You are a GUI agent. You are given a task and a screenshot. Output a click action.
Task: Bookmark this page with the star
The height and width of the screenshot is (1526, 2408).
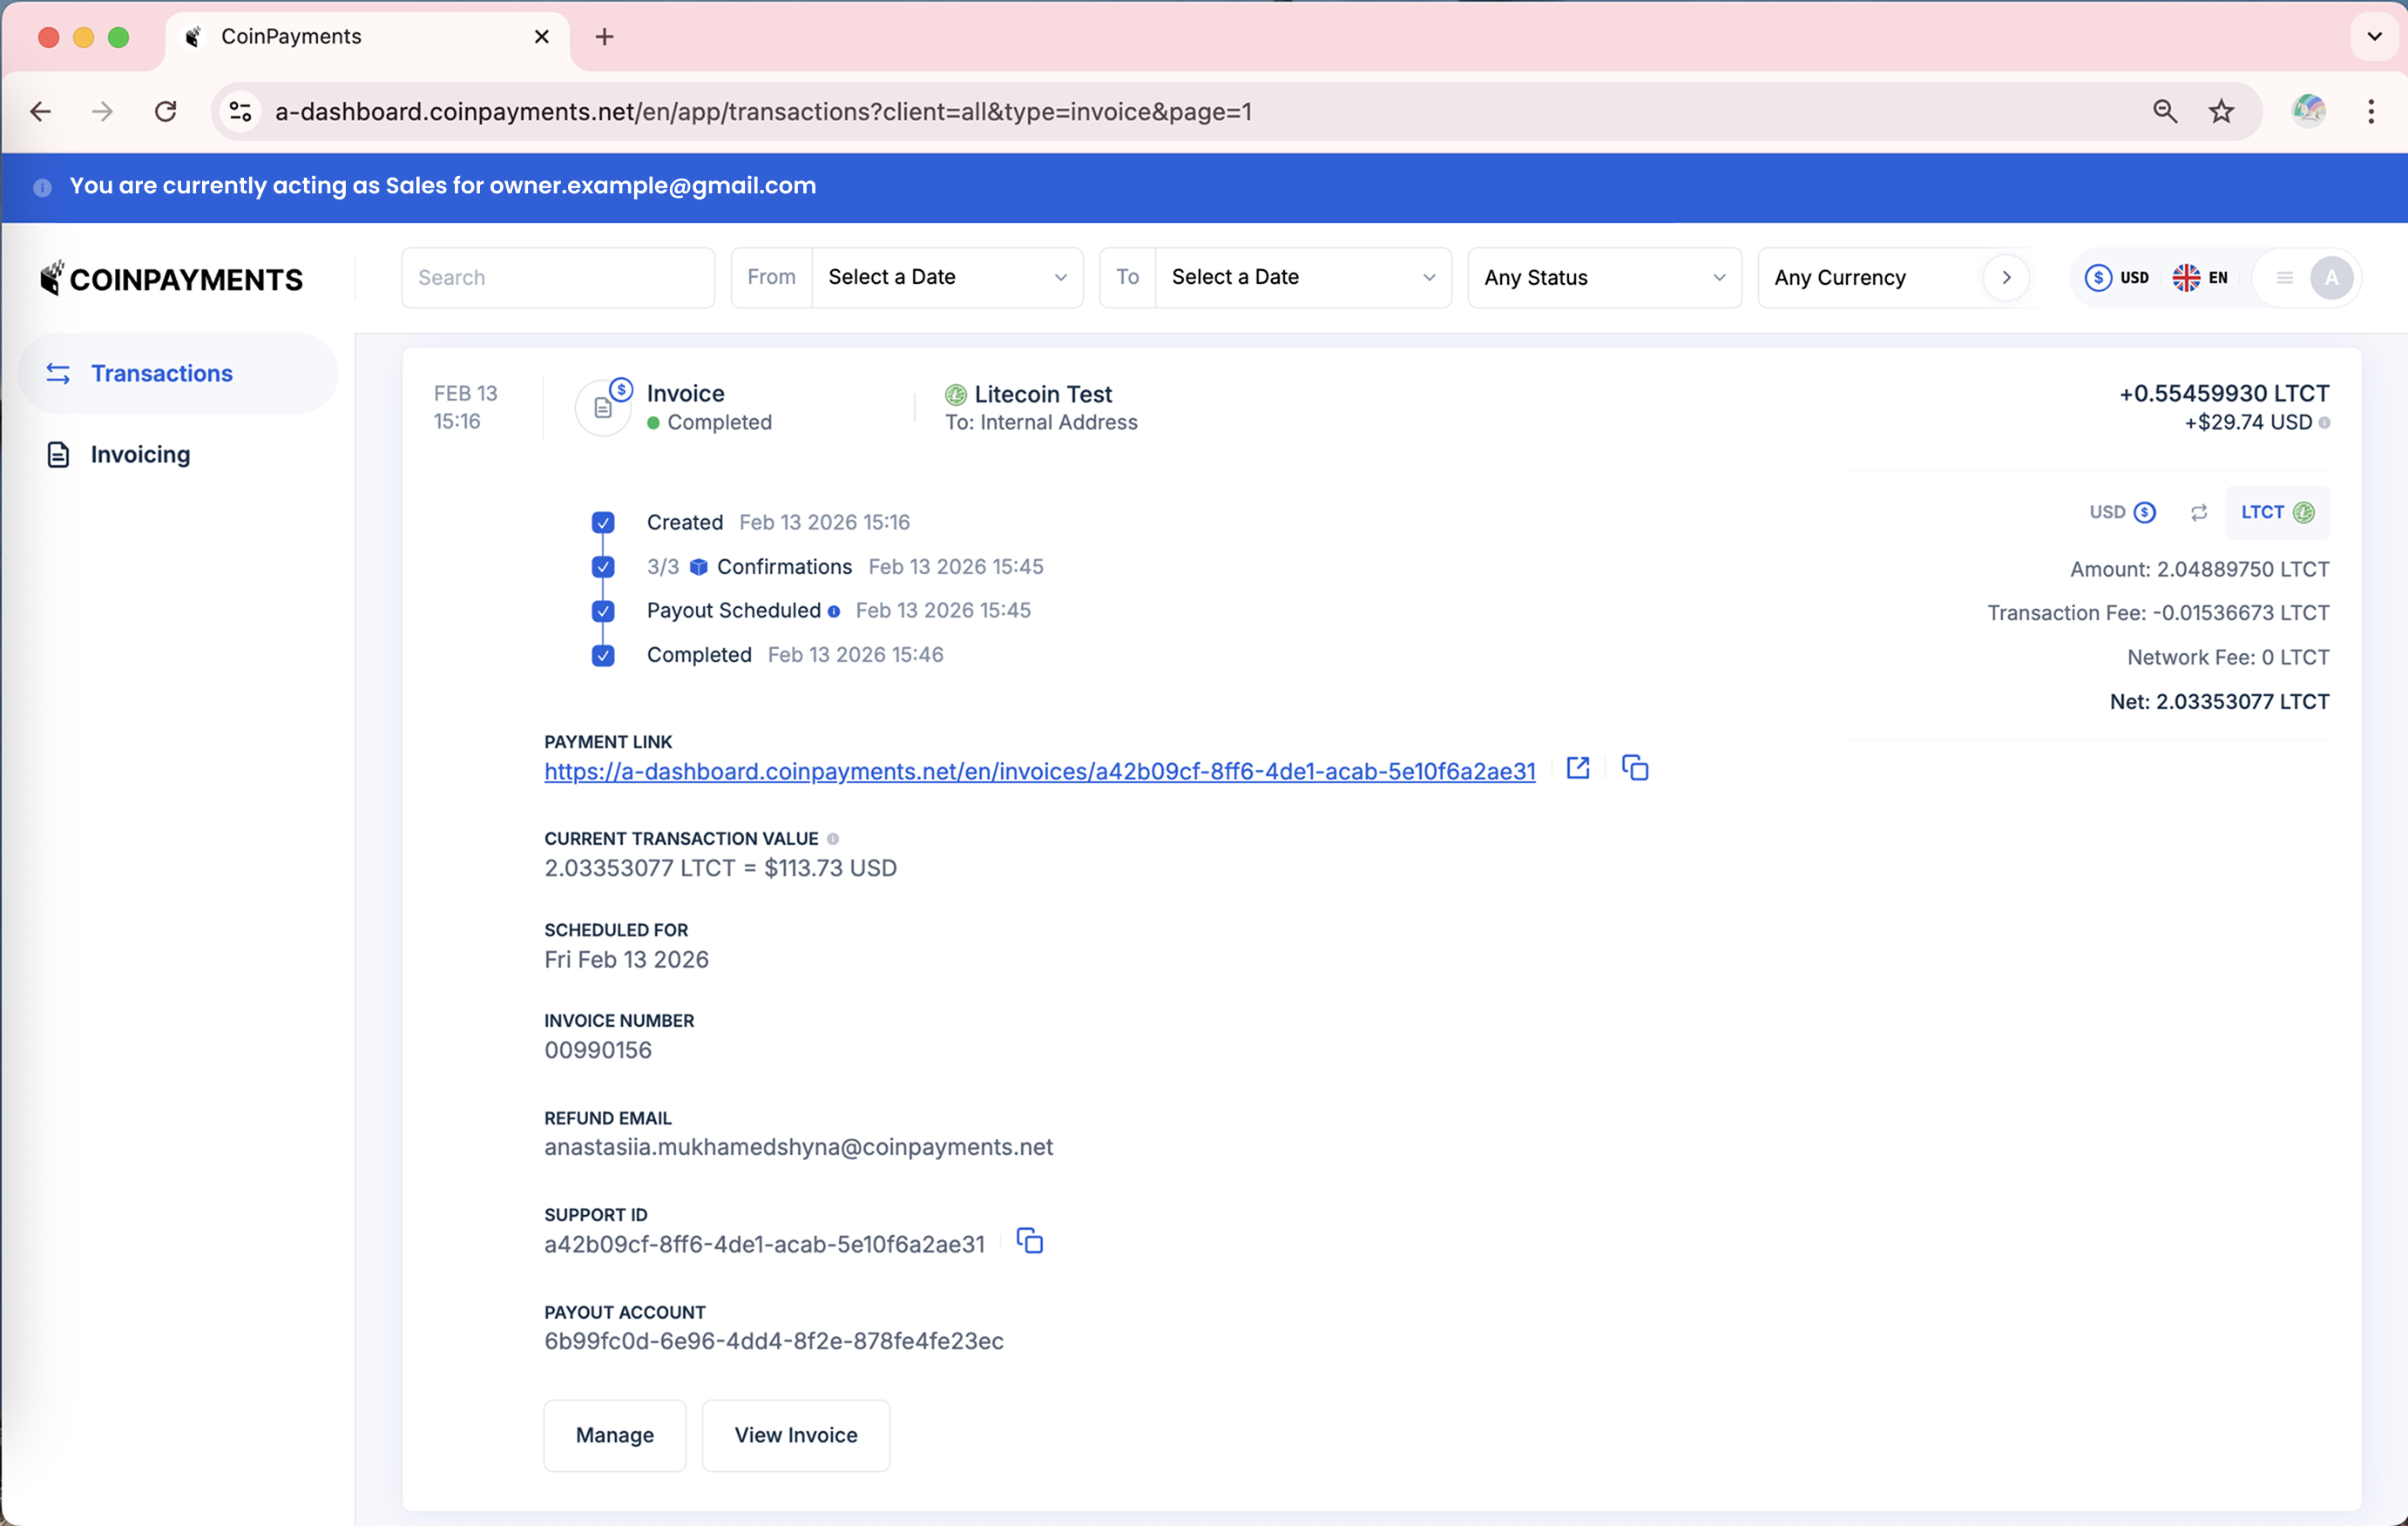pos(2222,111)
